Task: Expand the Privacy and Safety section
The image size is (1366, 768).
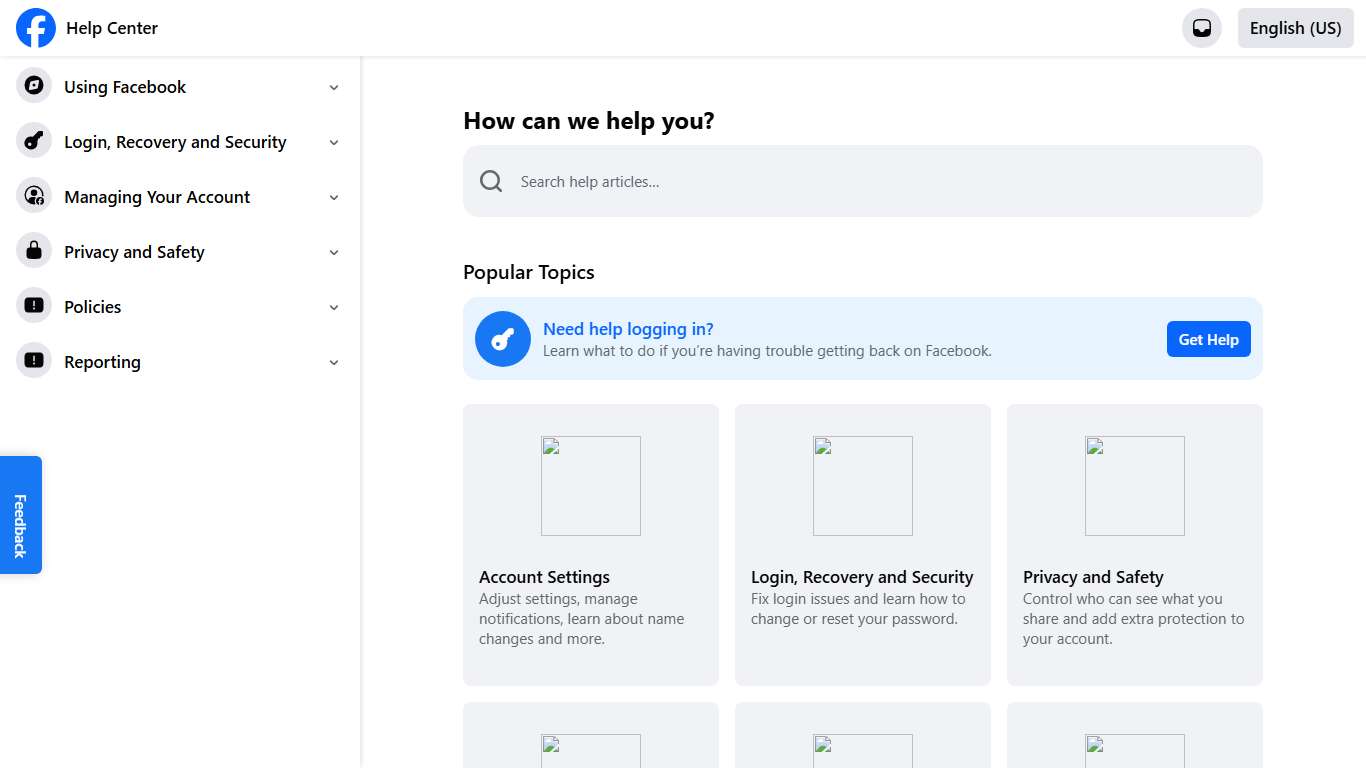Action: 334,252
